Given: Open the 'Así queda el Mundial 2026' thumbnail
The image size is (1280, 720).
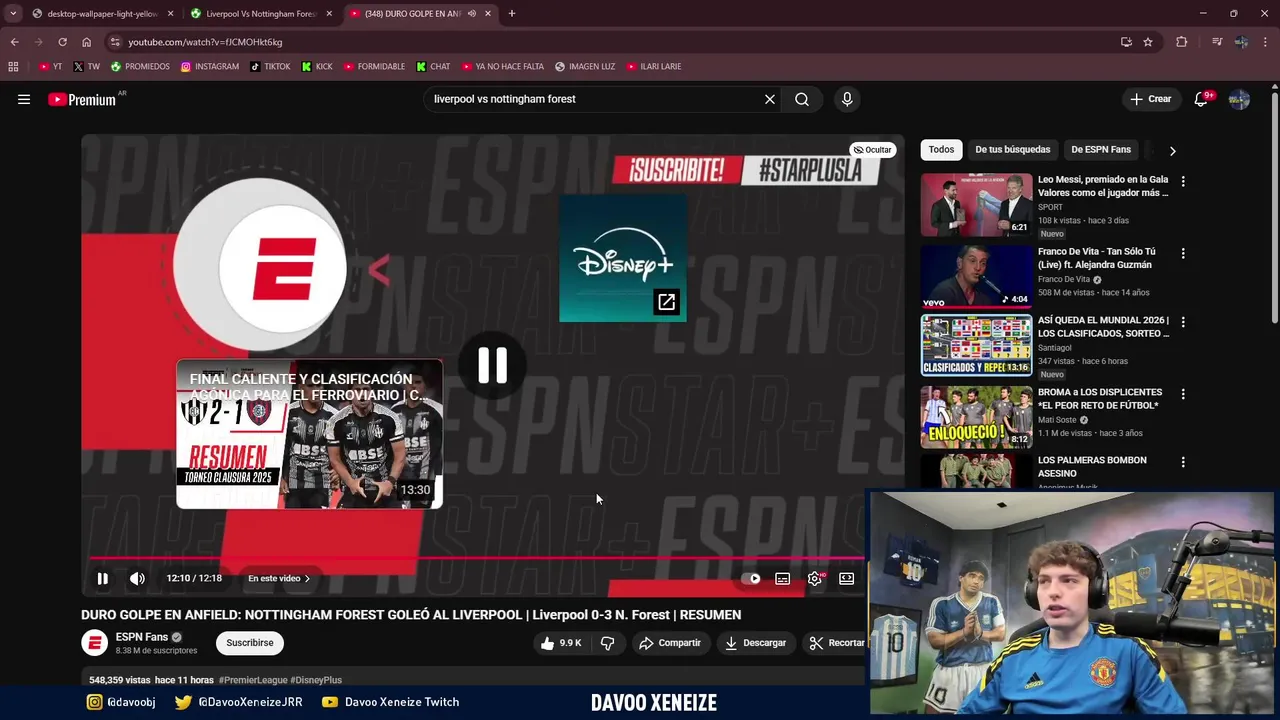Looking at the screenshot, I should [x=976, y=345].
